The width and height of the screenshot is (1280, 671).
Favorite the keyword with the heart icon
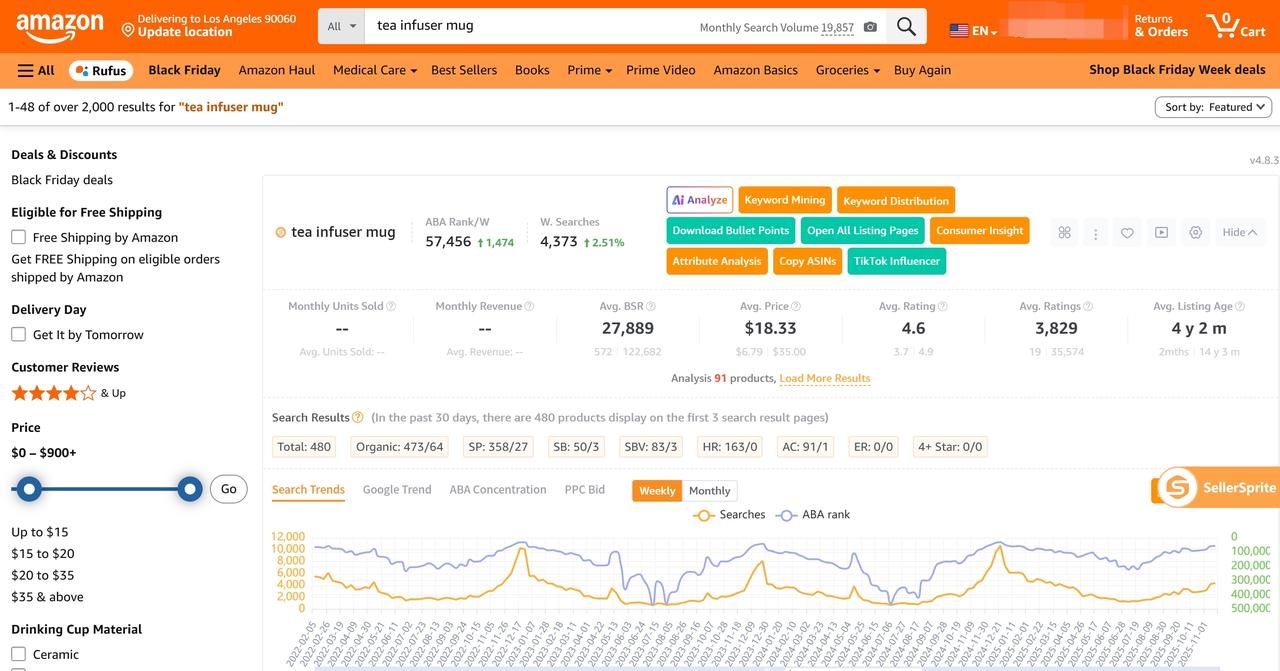(x=1127, y=232)
